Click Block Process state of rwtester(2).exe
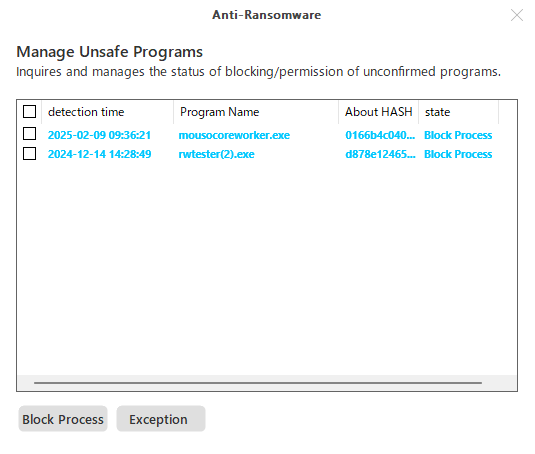 click(458, 154)
